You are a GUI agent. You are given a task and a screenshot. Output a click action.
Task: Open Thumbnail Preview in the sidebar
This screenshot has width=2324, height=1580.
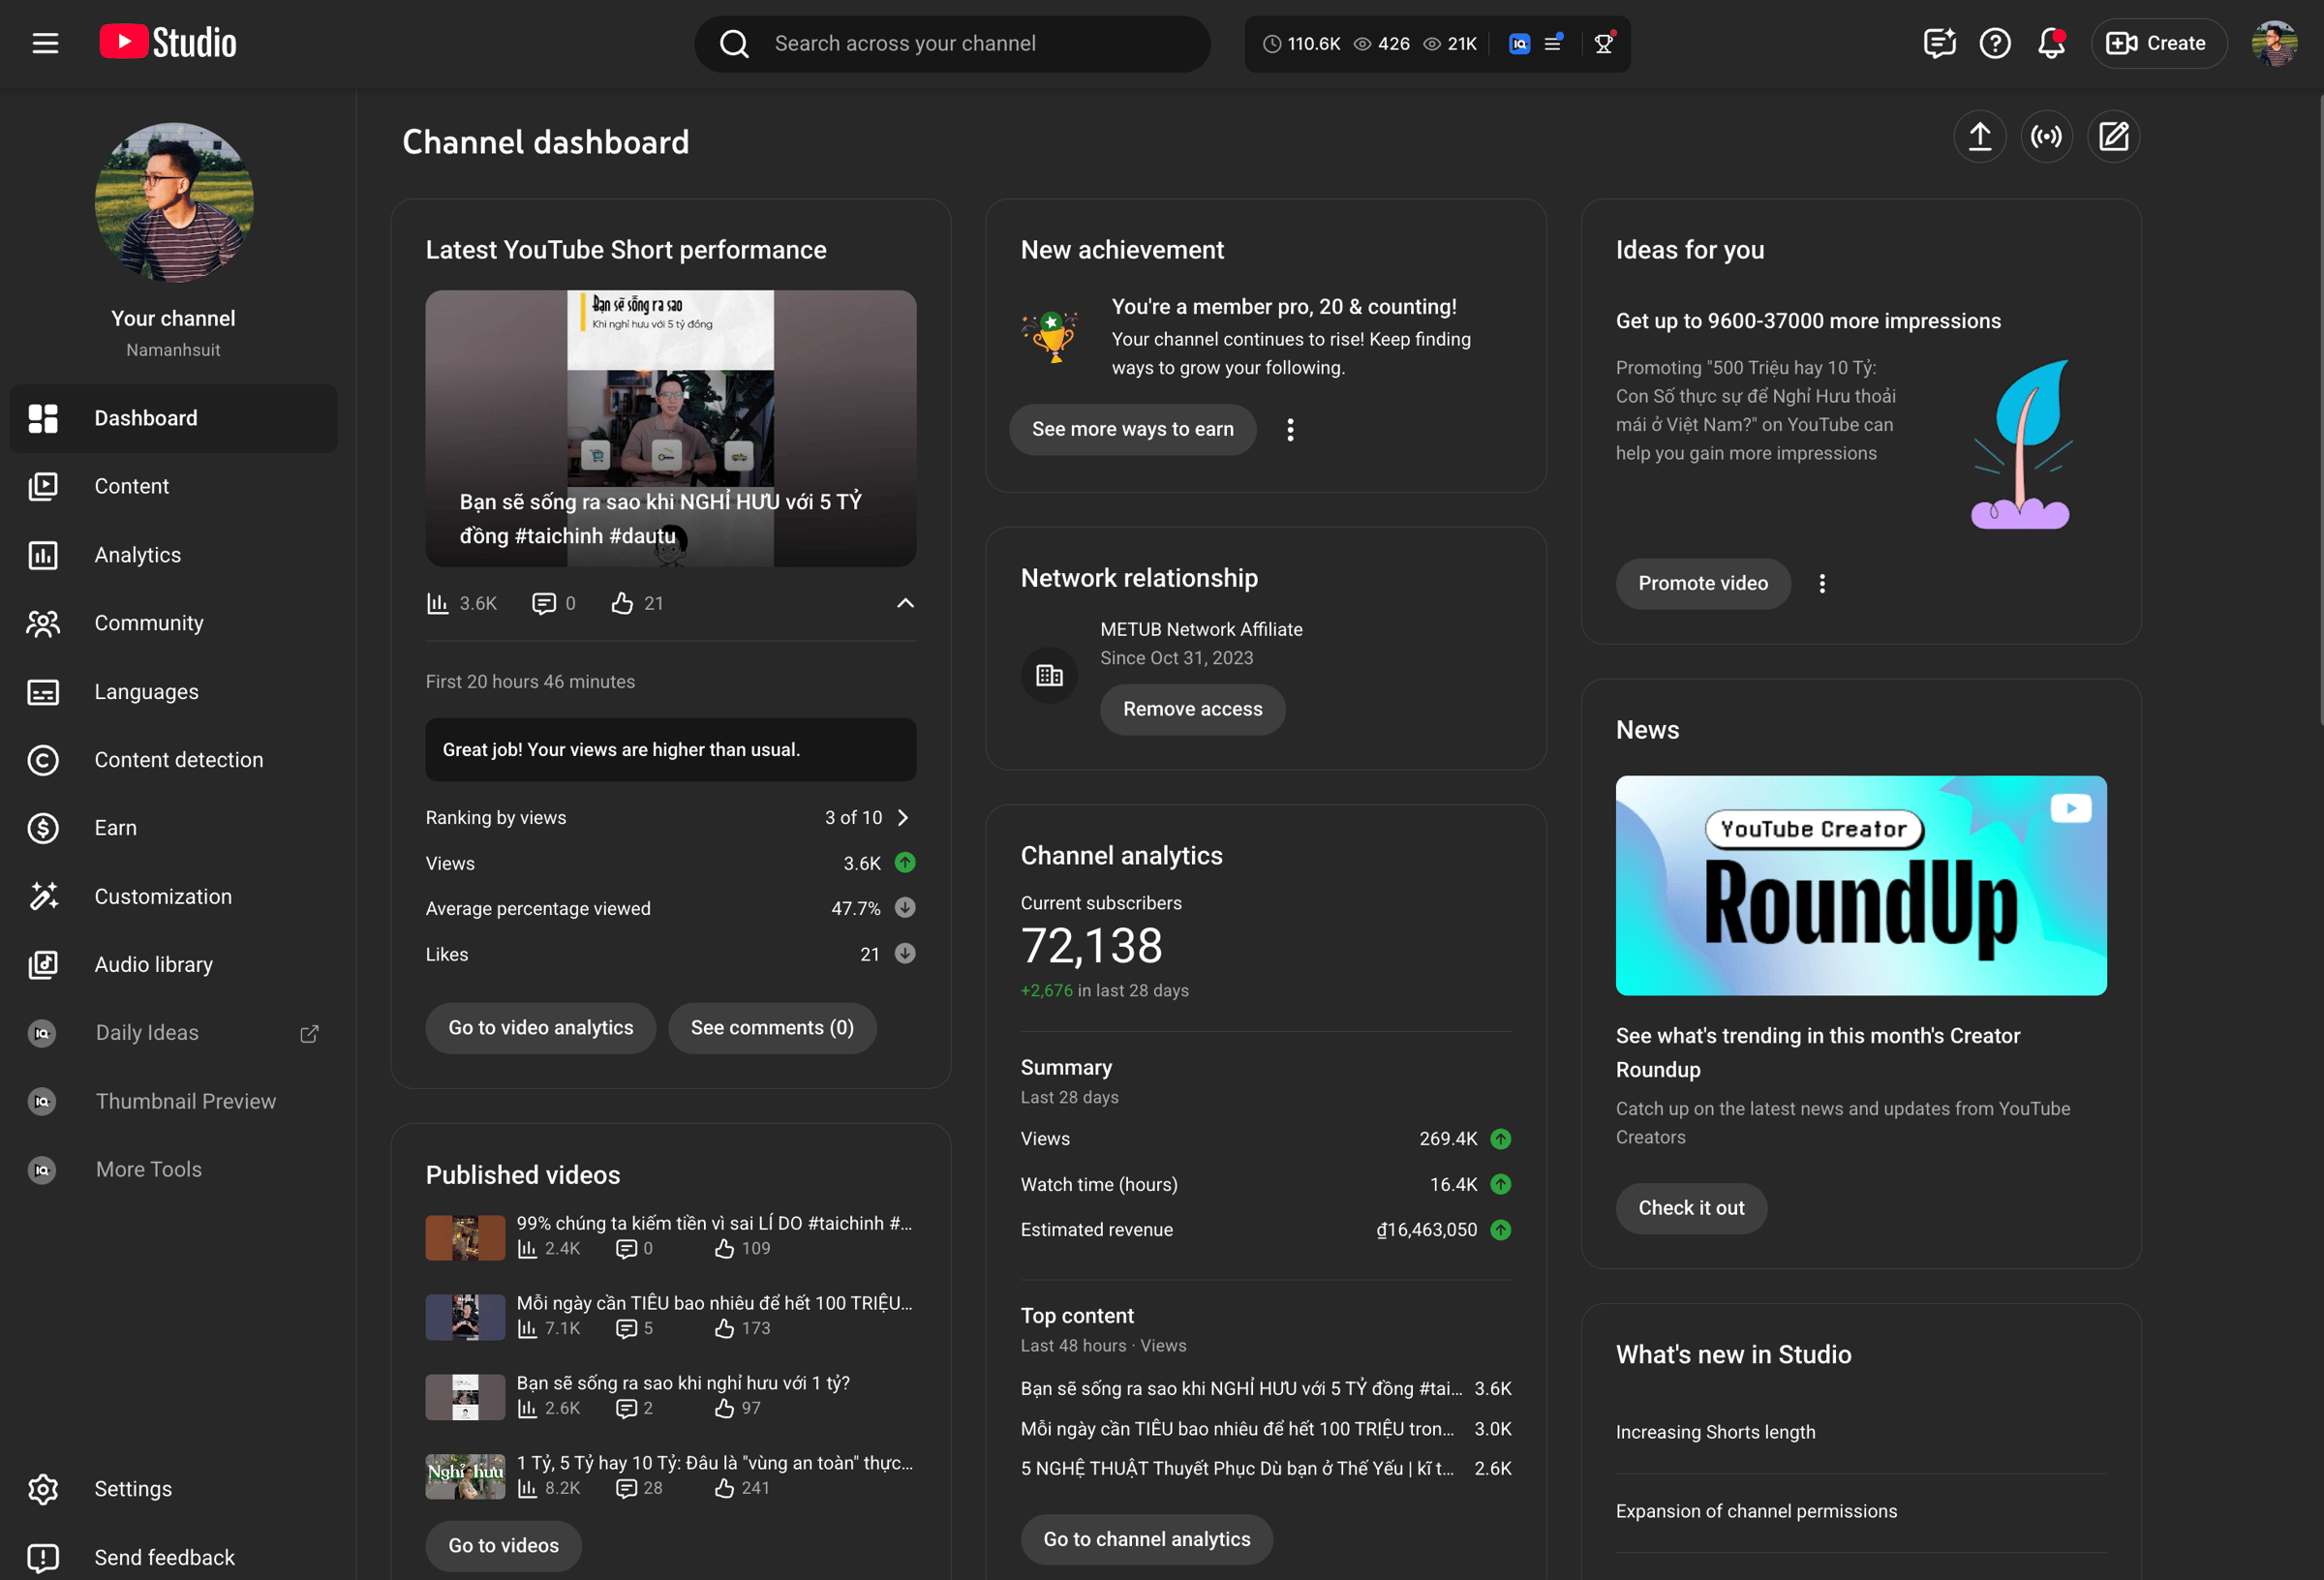click(174, 1101)
